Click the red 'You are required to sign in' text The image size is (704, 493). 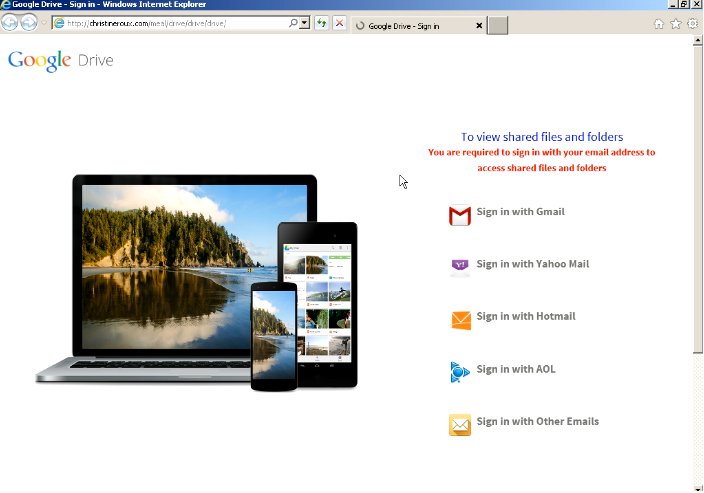(x=541, y=160)
